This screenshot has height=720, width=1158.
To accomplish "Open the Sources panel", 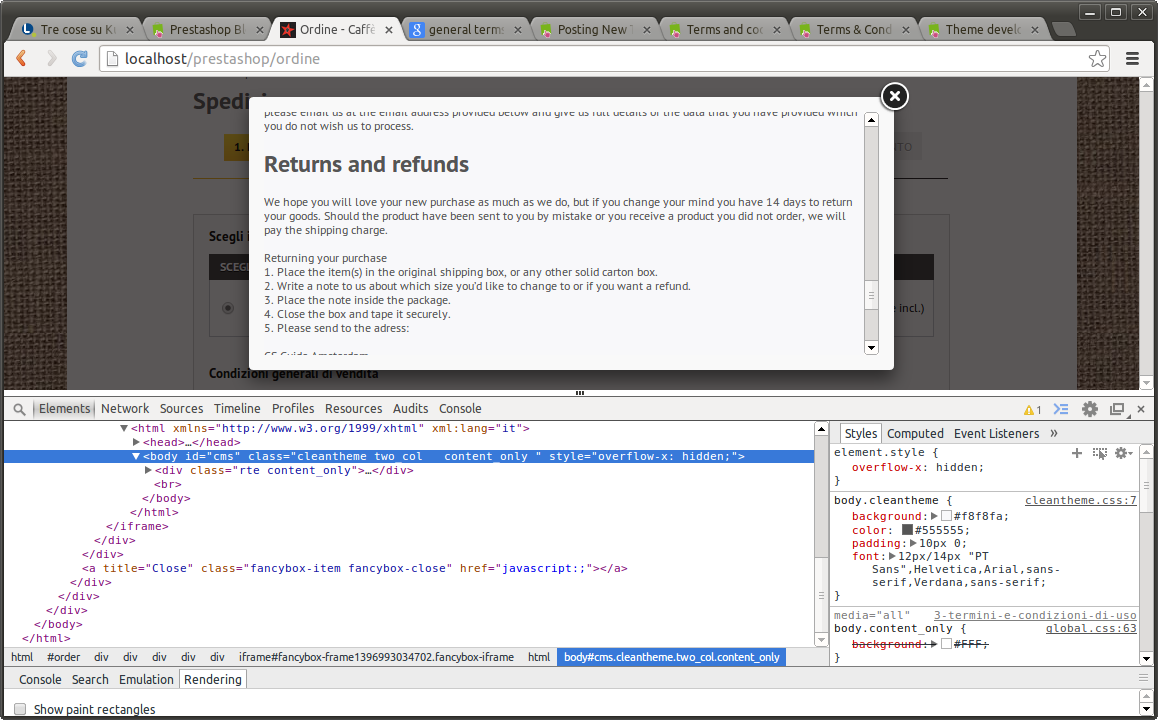I will pos(182,408).
